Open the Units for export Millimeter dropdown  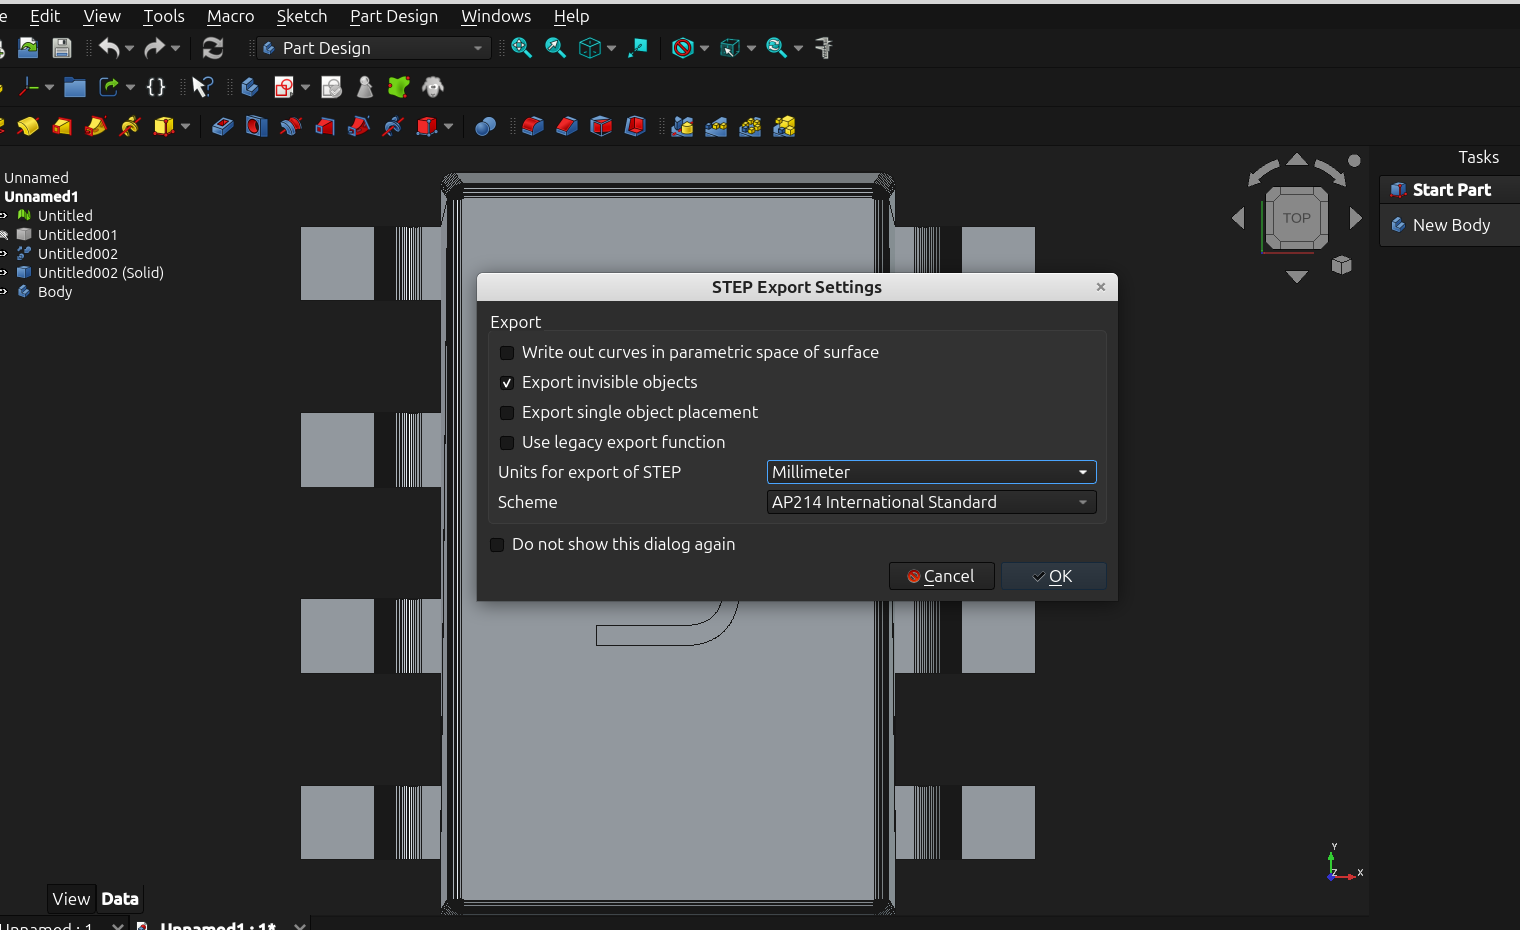pyautogui.click(x=932, y=472)
